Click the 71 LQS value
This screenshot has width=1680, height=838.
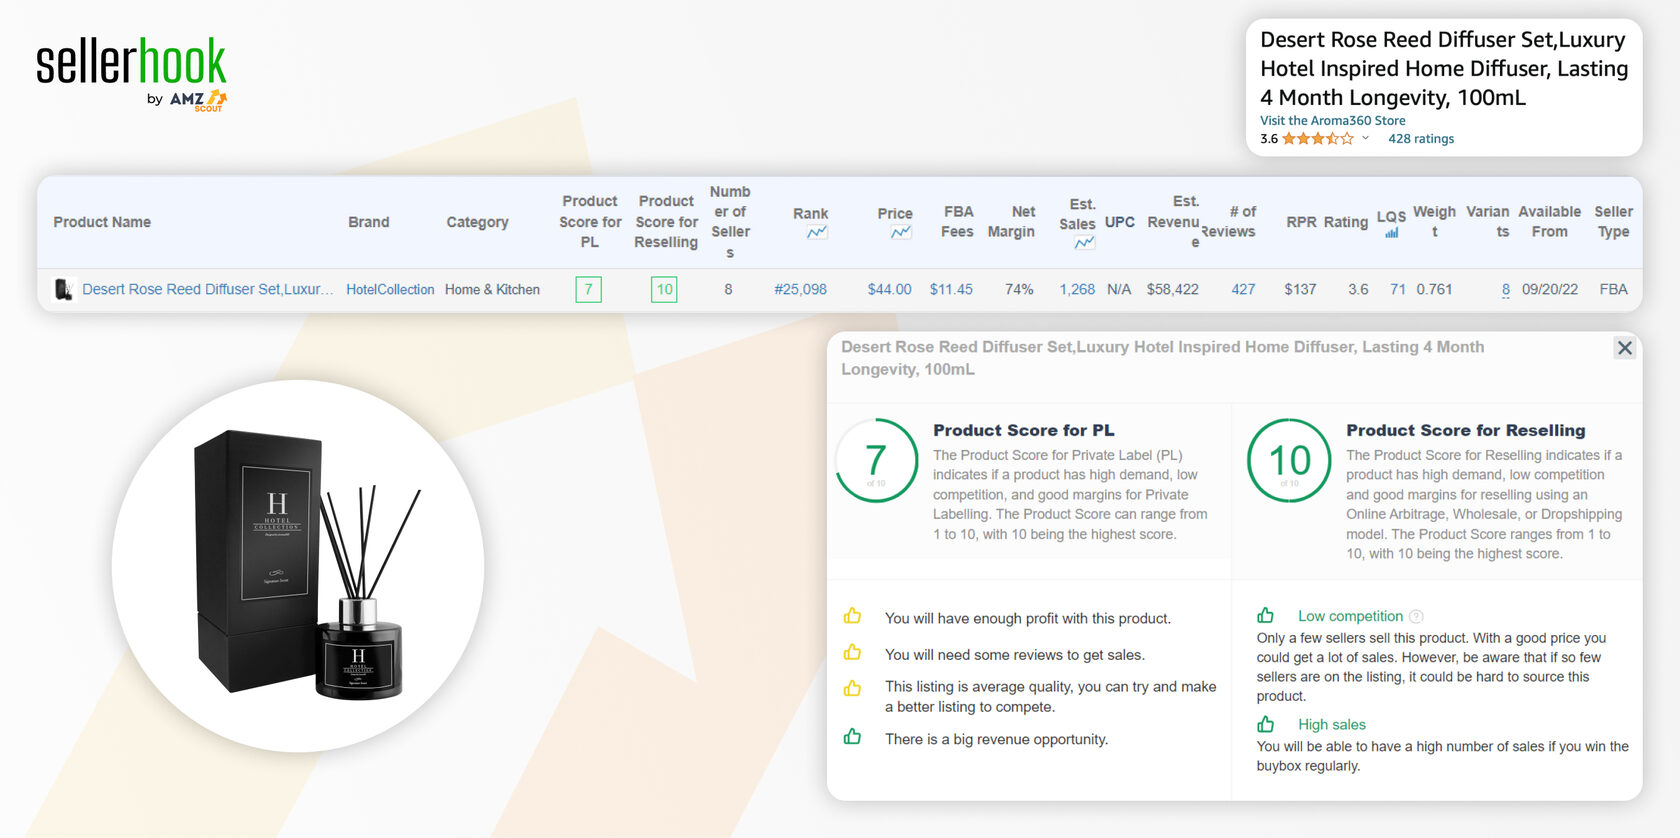(x=1398, y=289)
